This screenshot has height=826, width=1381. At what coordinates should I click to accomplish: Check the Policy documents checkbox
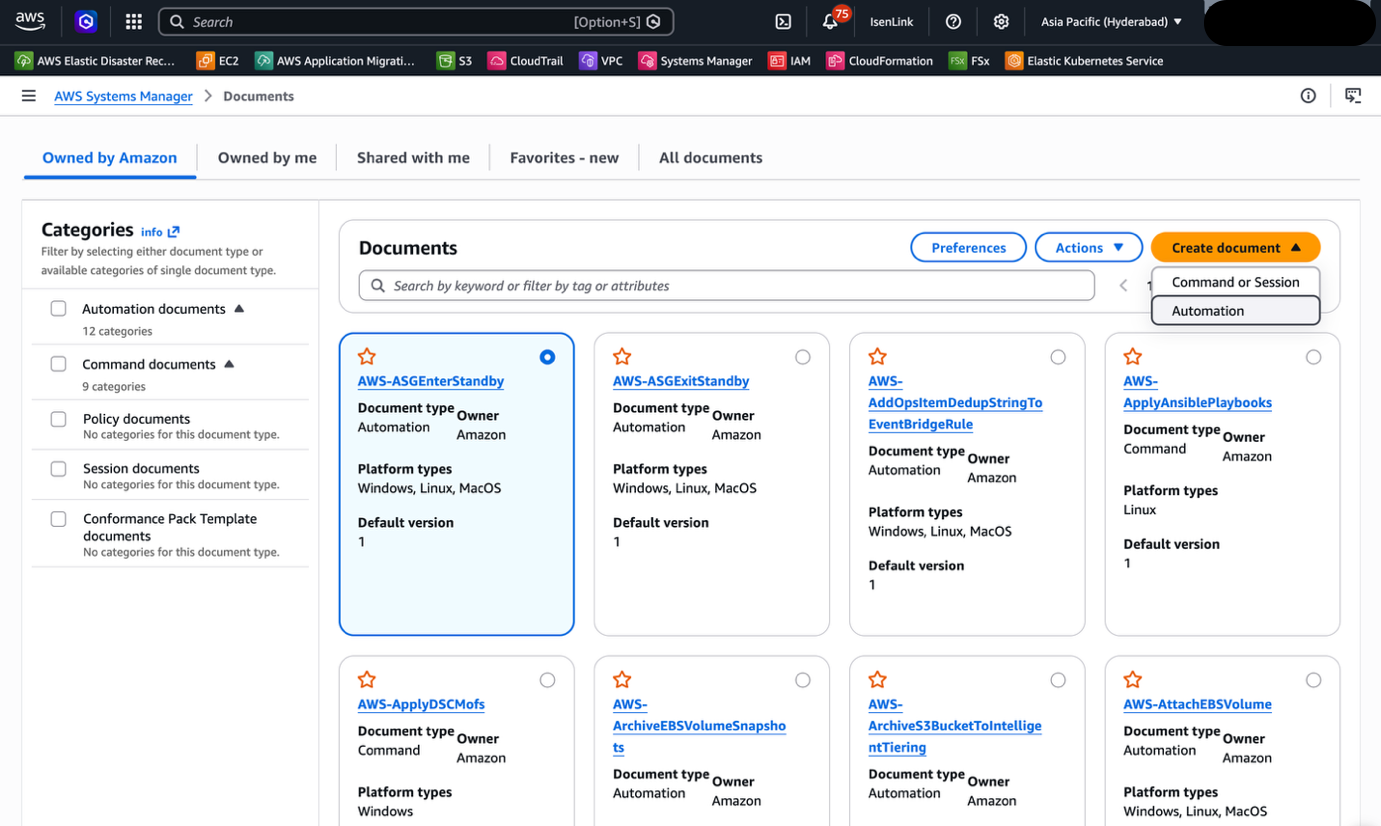pos(59,419)
